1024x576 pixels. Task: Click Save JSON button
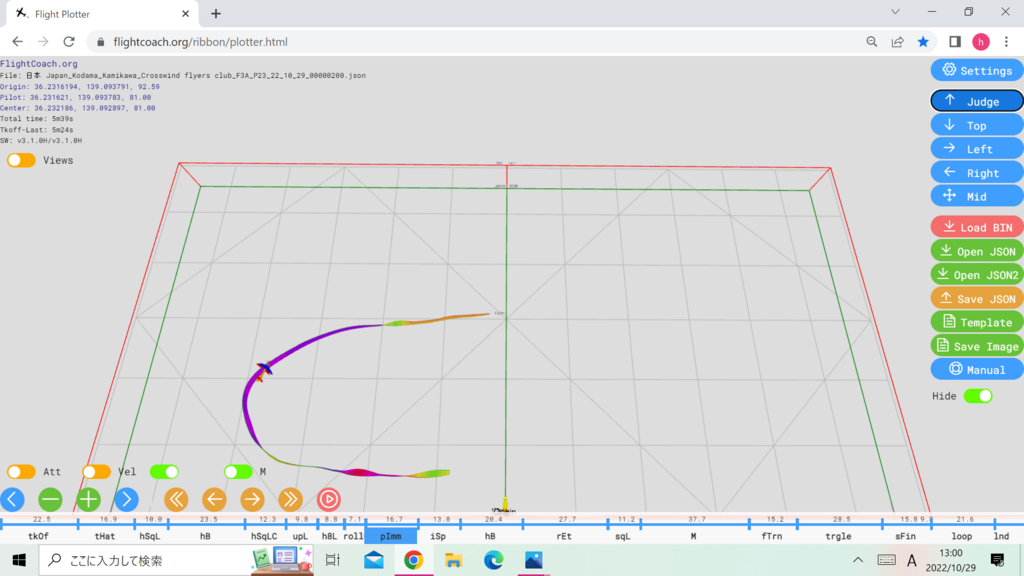click(977, 298)
